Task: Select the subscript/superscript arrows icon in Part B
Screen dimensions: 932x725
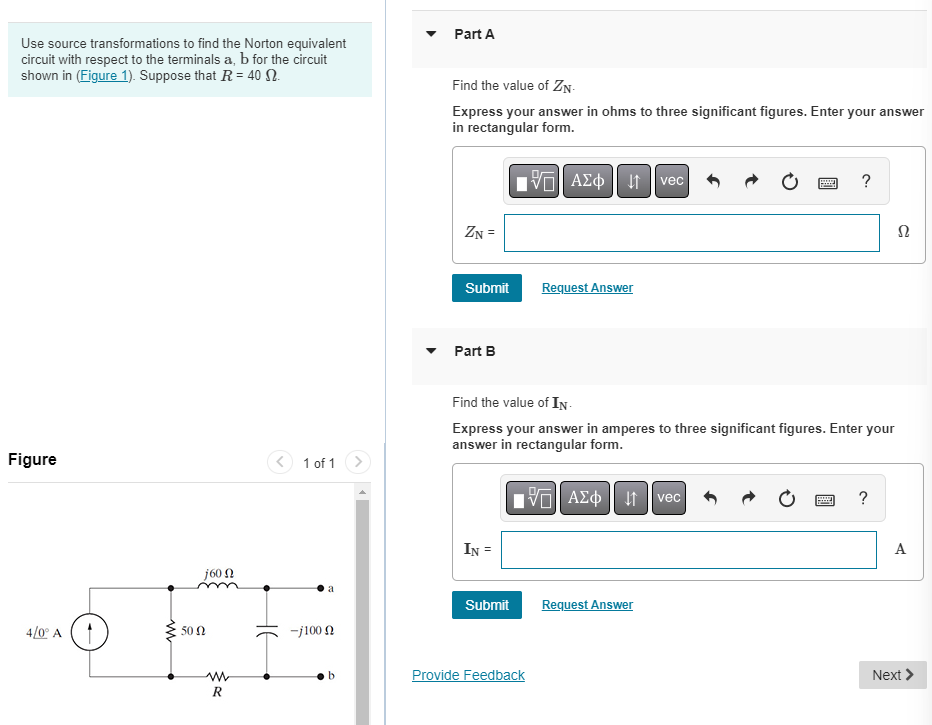Action: [x=630, y=498]
